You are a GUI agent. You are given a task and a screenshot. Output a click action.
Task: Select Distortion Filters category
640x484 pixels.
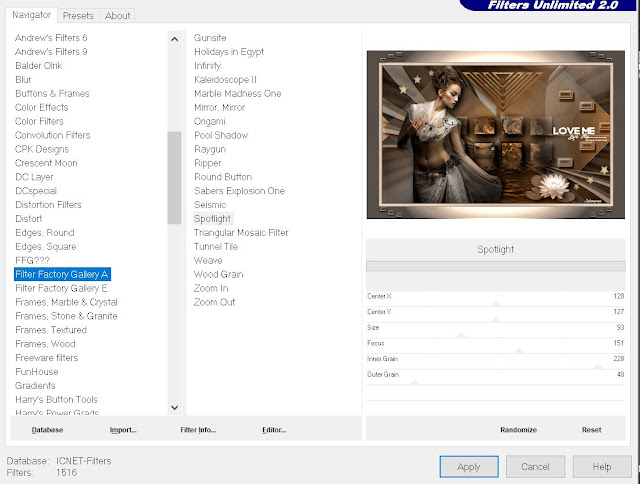pyautogui.click(x=48, y=204)
